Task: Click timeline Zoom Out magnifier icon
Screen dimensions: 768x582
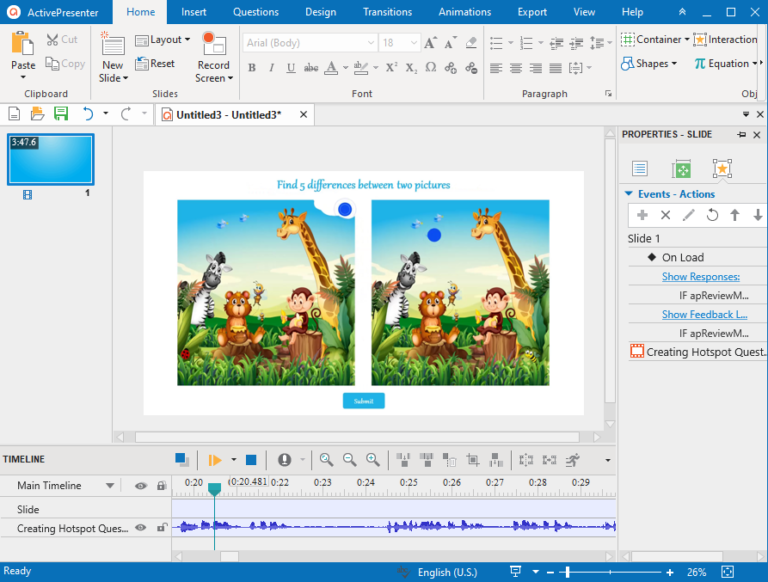Action: pos(350,460)
